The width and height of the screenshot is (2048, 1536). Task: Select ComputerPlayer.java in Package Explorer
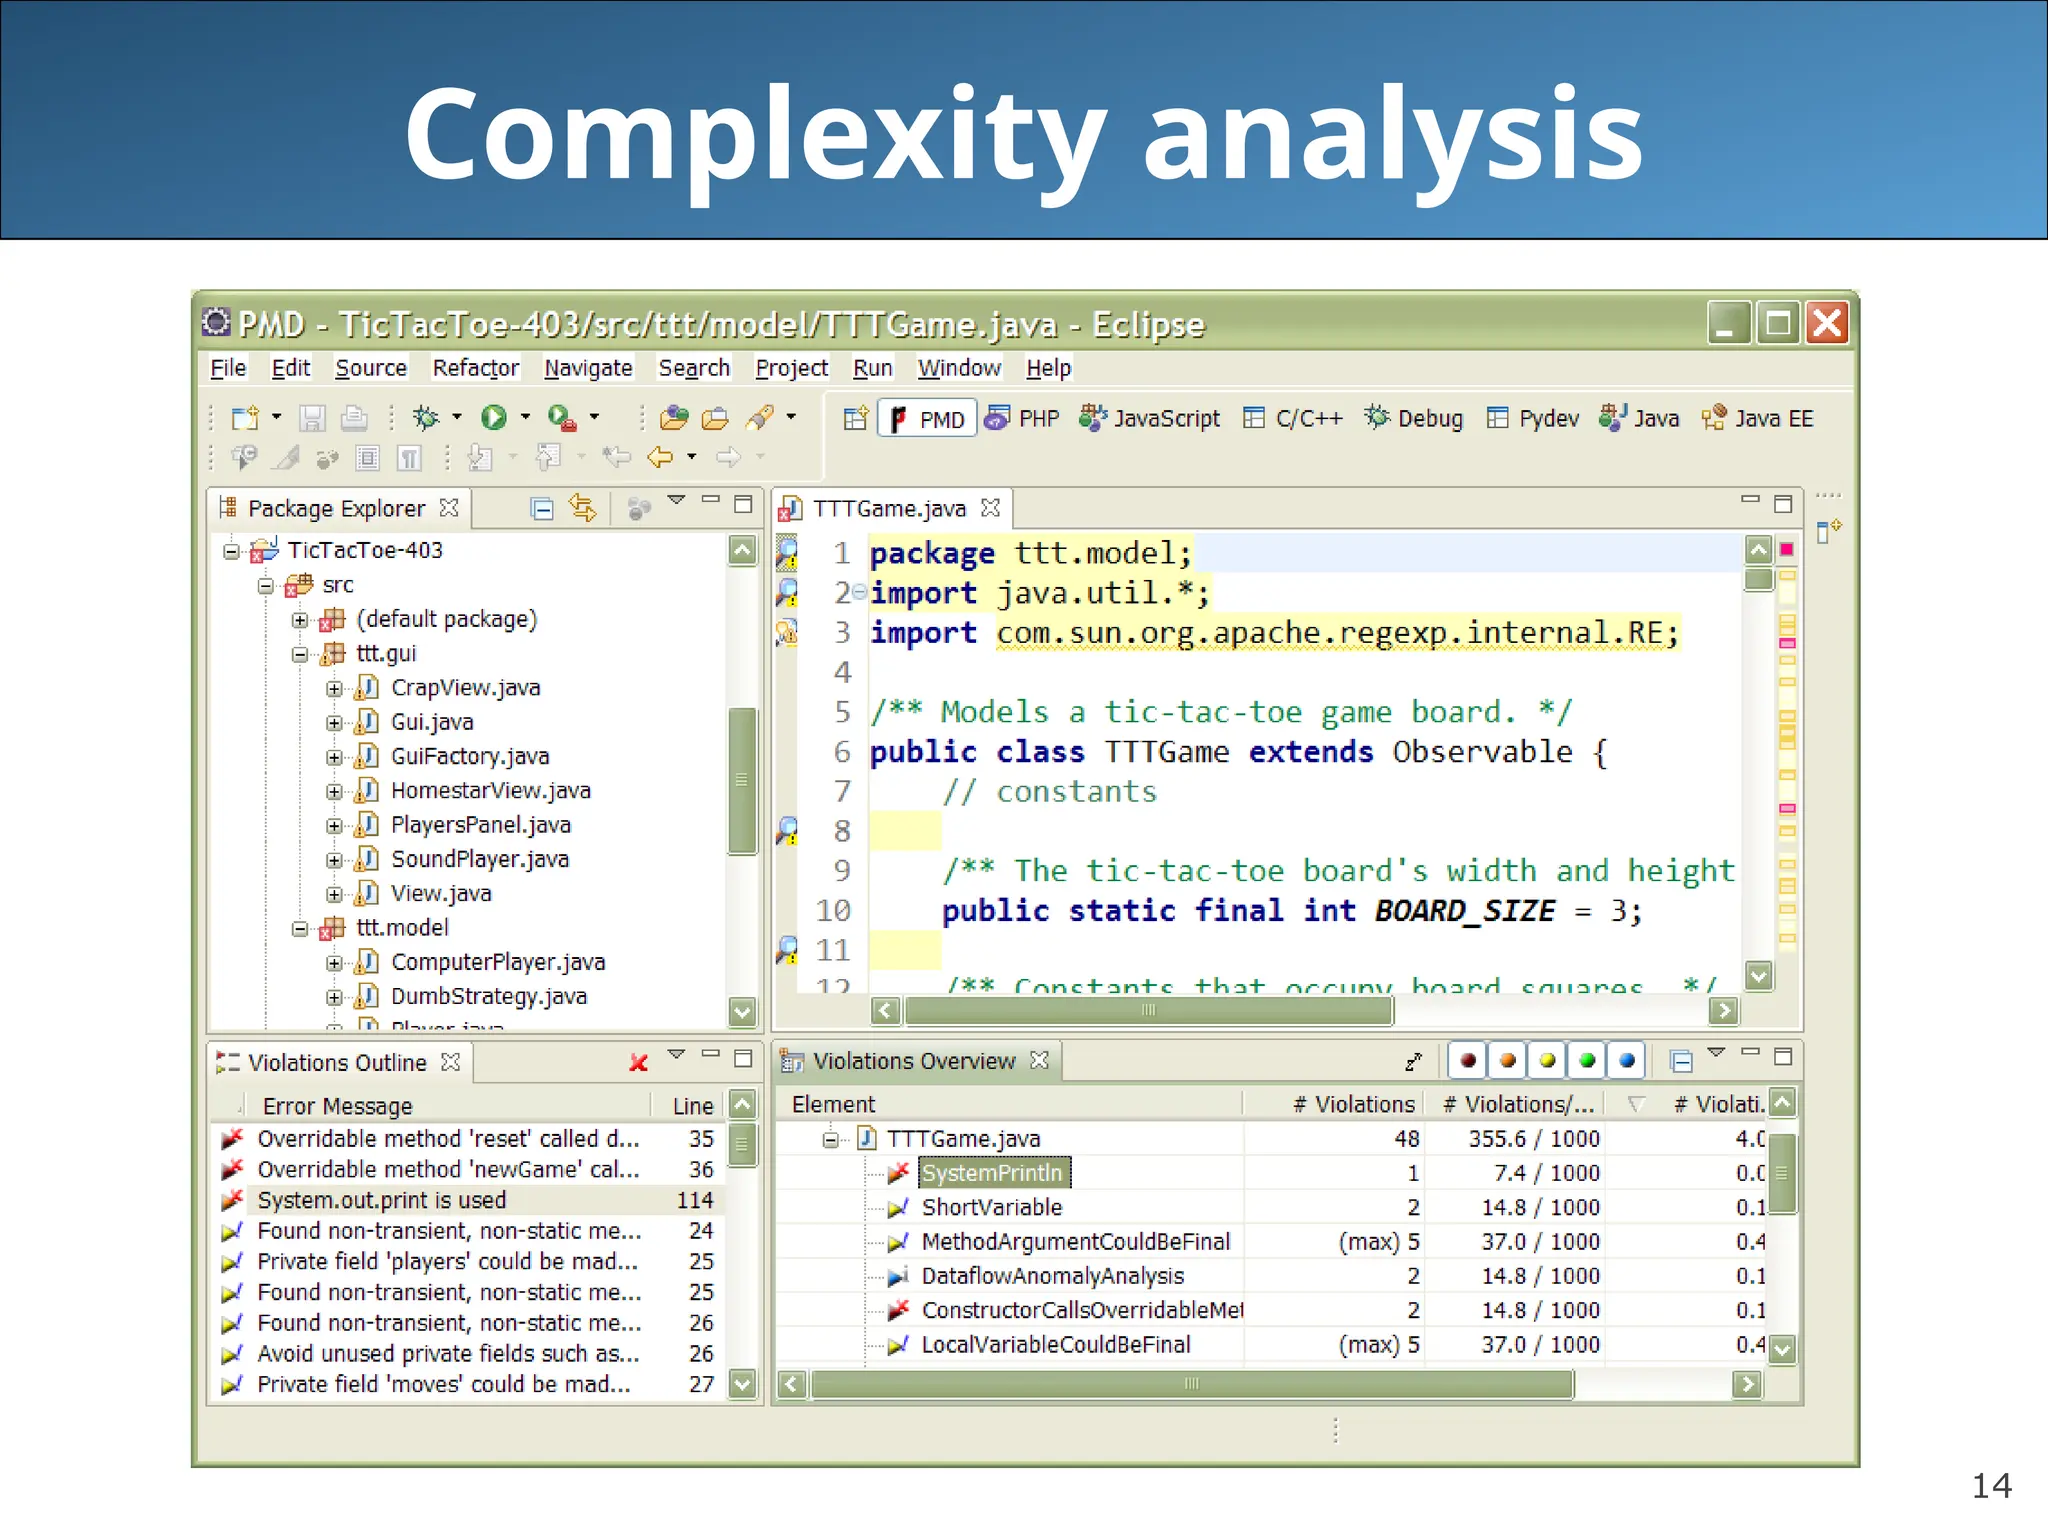coord(498,962)
